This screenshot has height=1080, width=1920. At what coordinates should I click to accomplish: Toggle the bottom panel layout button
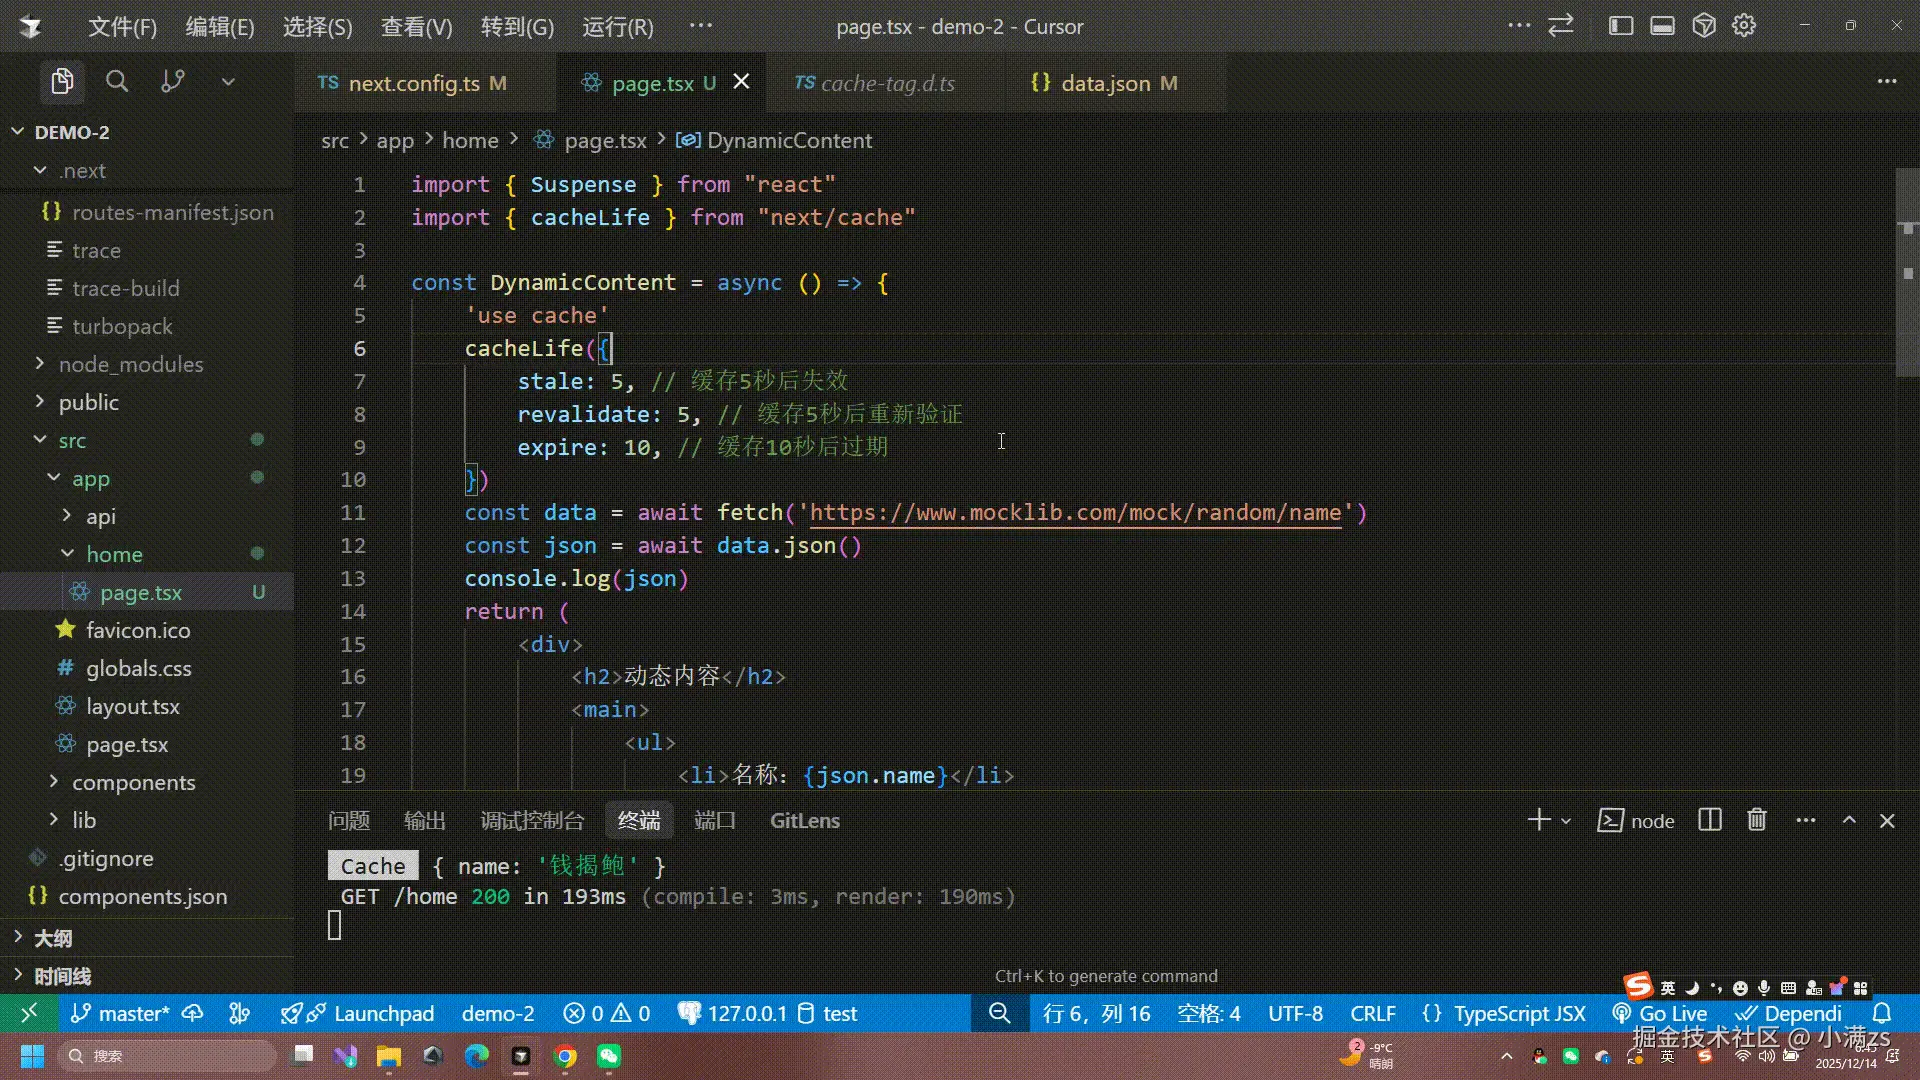(x=1662, y=26)
